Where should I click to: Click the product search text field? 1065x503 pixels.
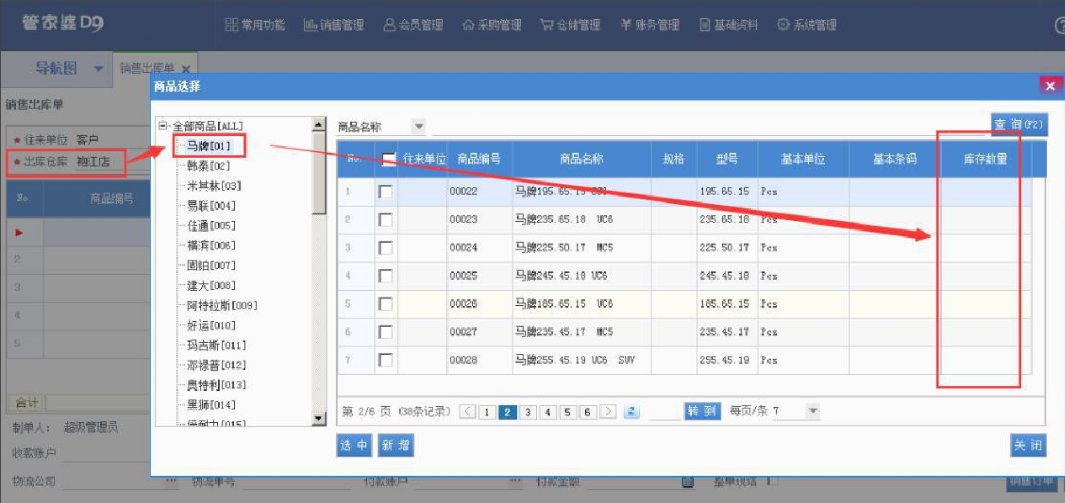[708, 126]
